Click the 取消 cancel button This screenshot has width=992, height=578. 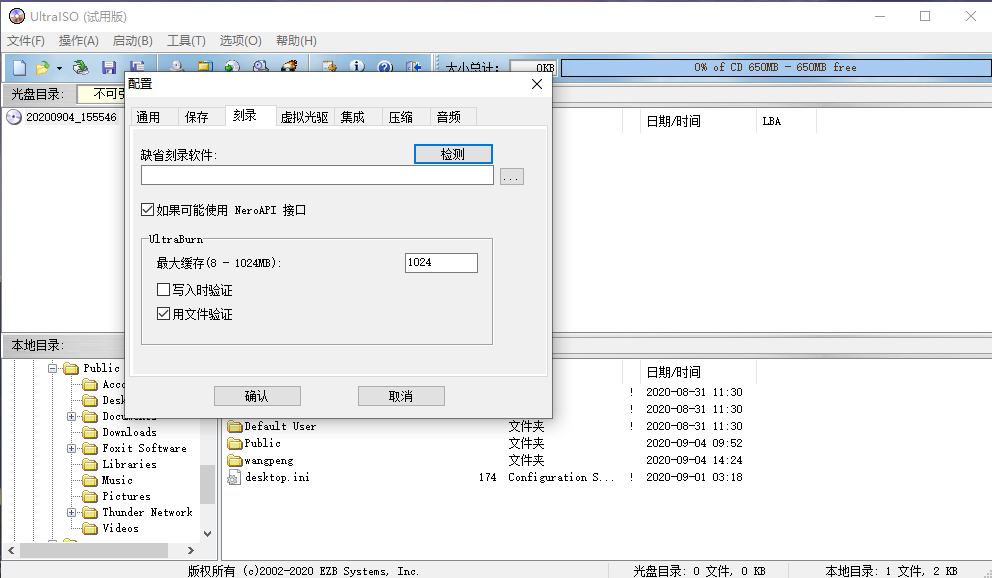pos(401,397)
